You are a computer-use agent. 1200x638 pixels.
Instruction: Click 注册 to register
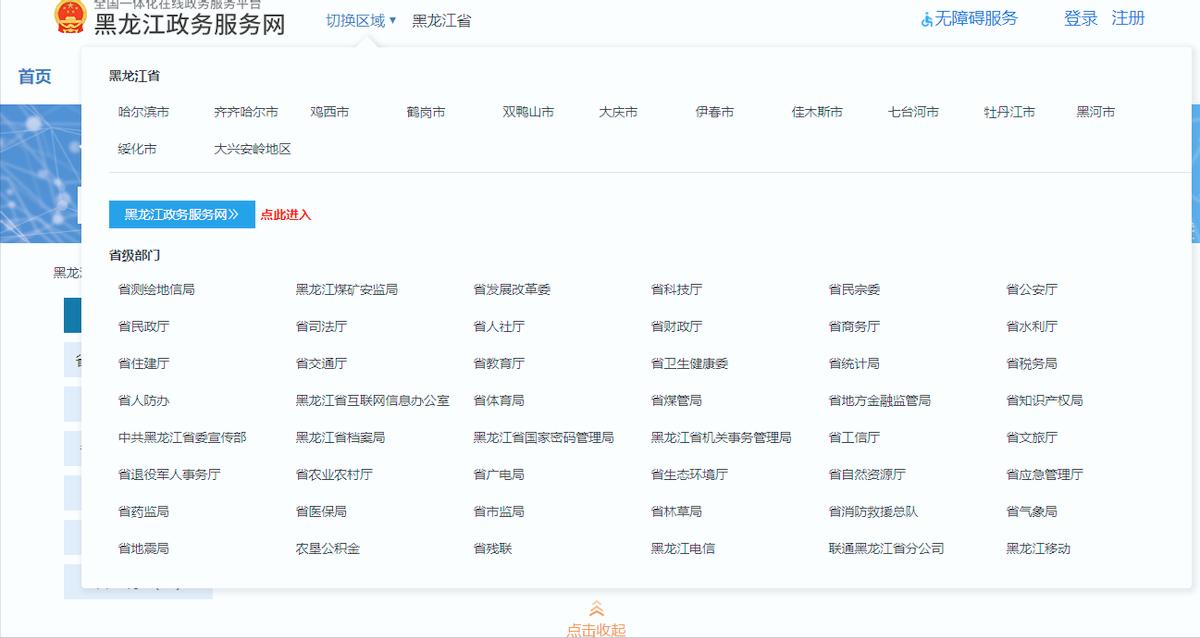(x=1128, y=18)
